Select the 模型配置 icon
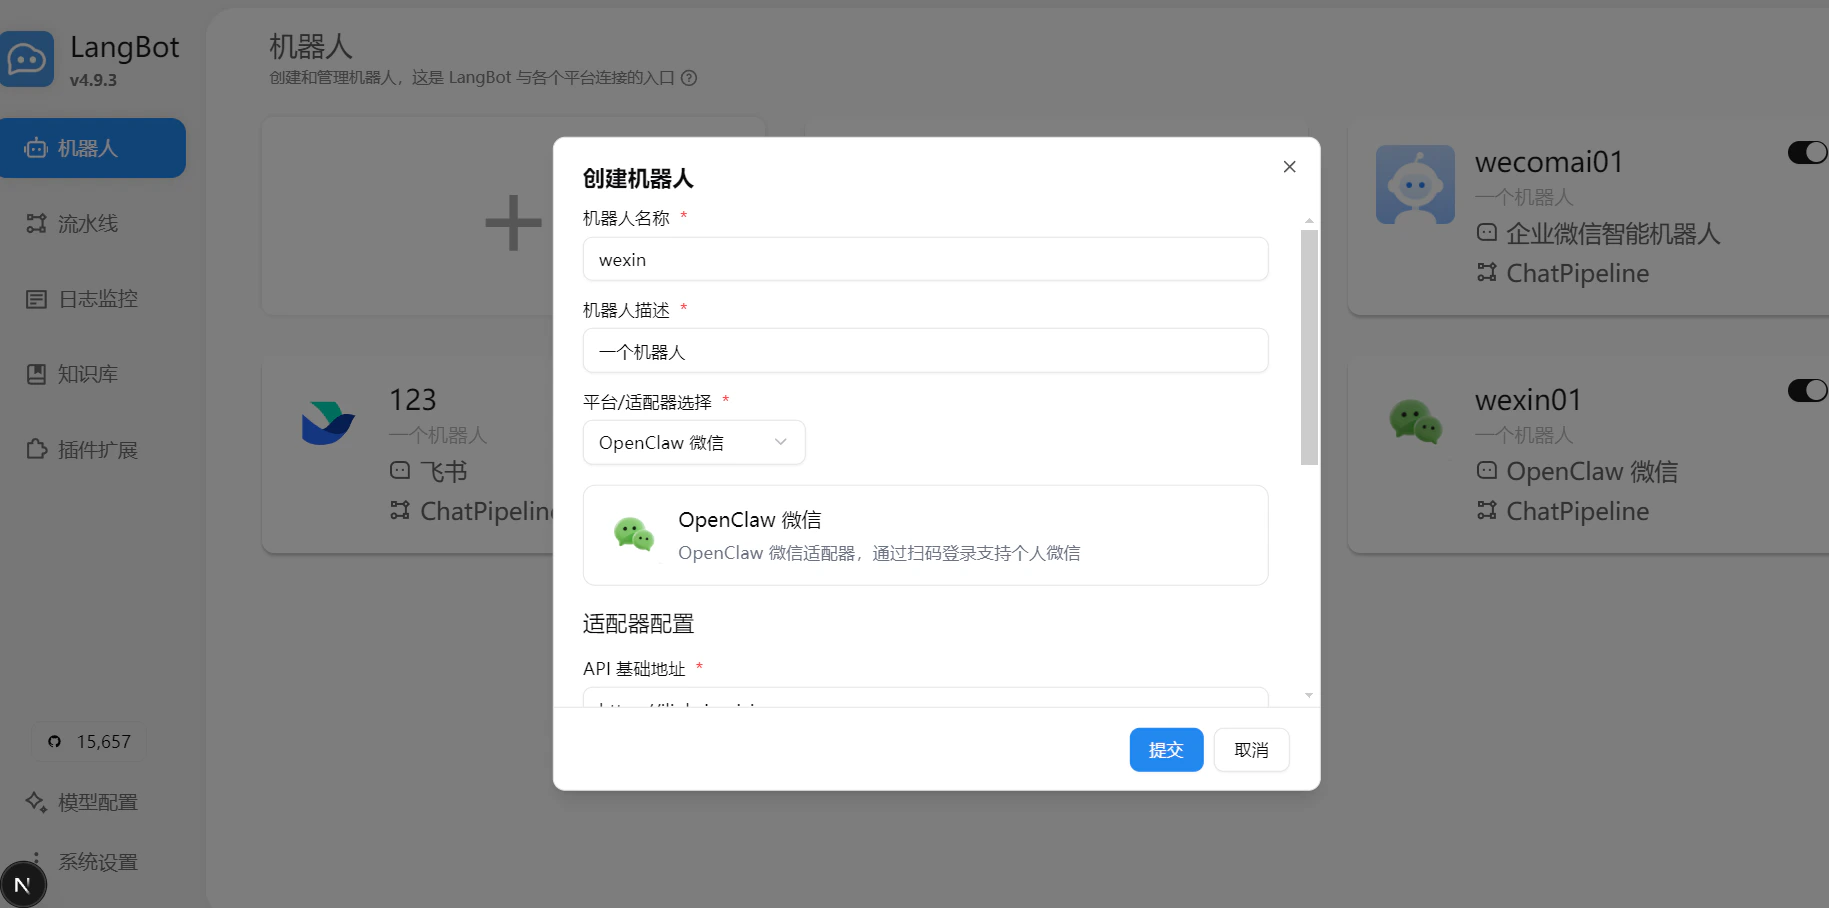Viewport: 1829px width, 908px height. tap(36, 801)
